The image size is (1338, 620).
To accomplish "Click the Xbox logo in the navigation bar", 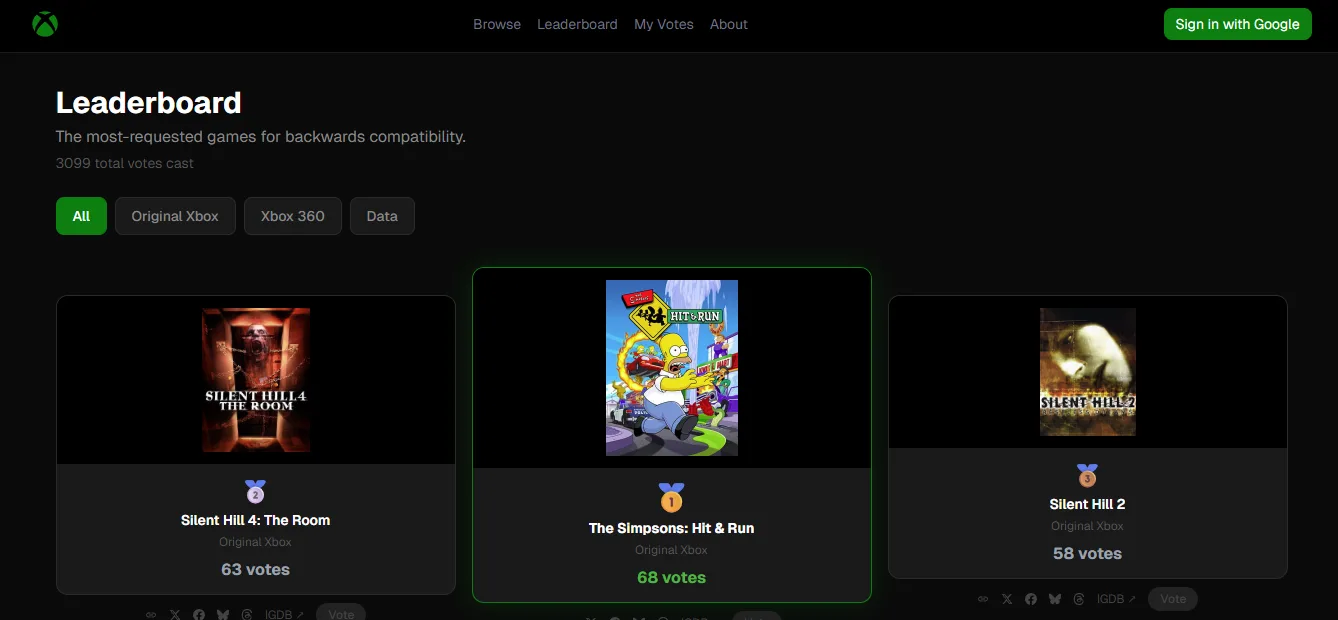I will [44, 24].
